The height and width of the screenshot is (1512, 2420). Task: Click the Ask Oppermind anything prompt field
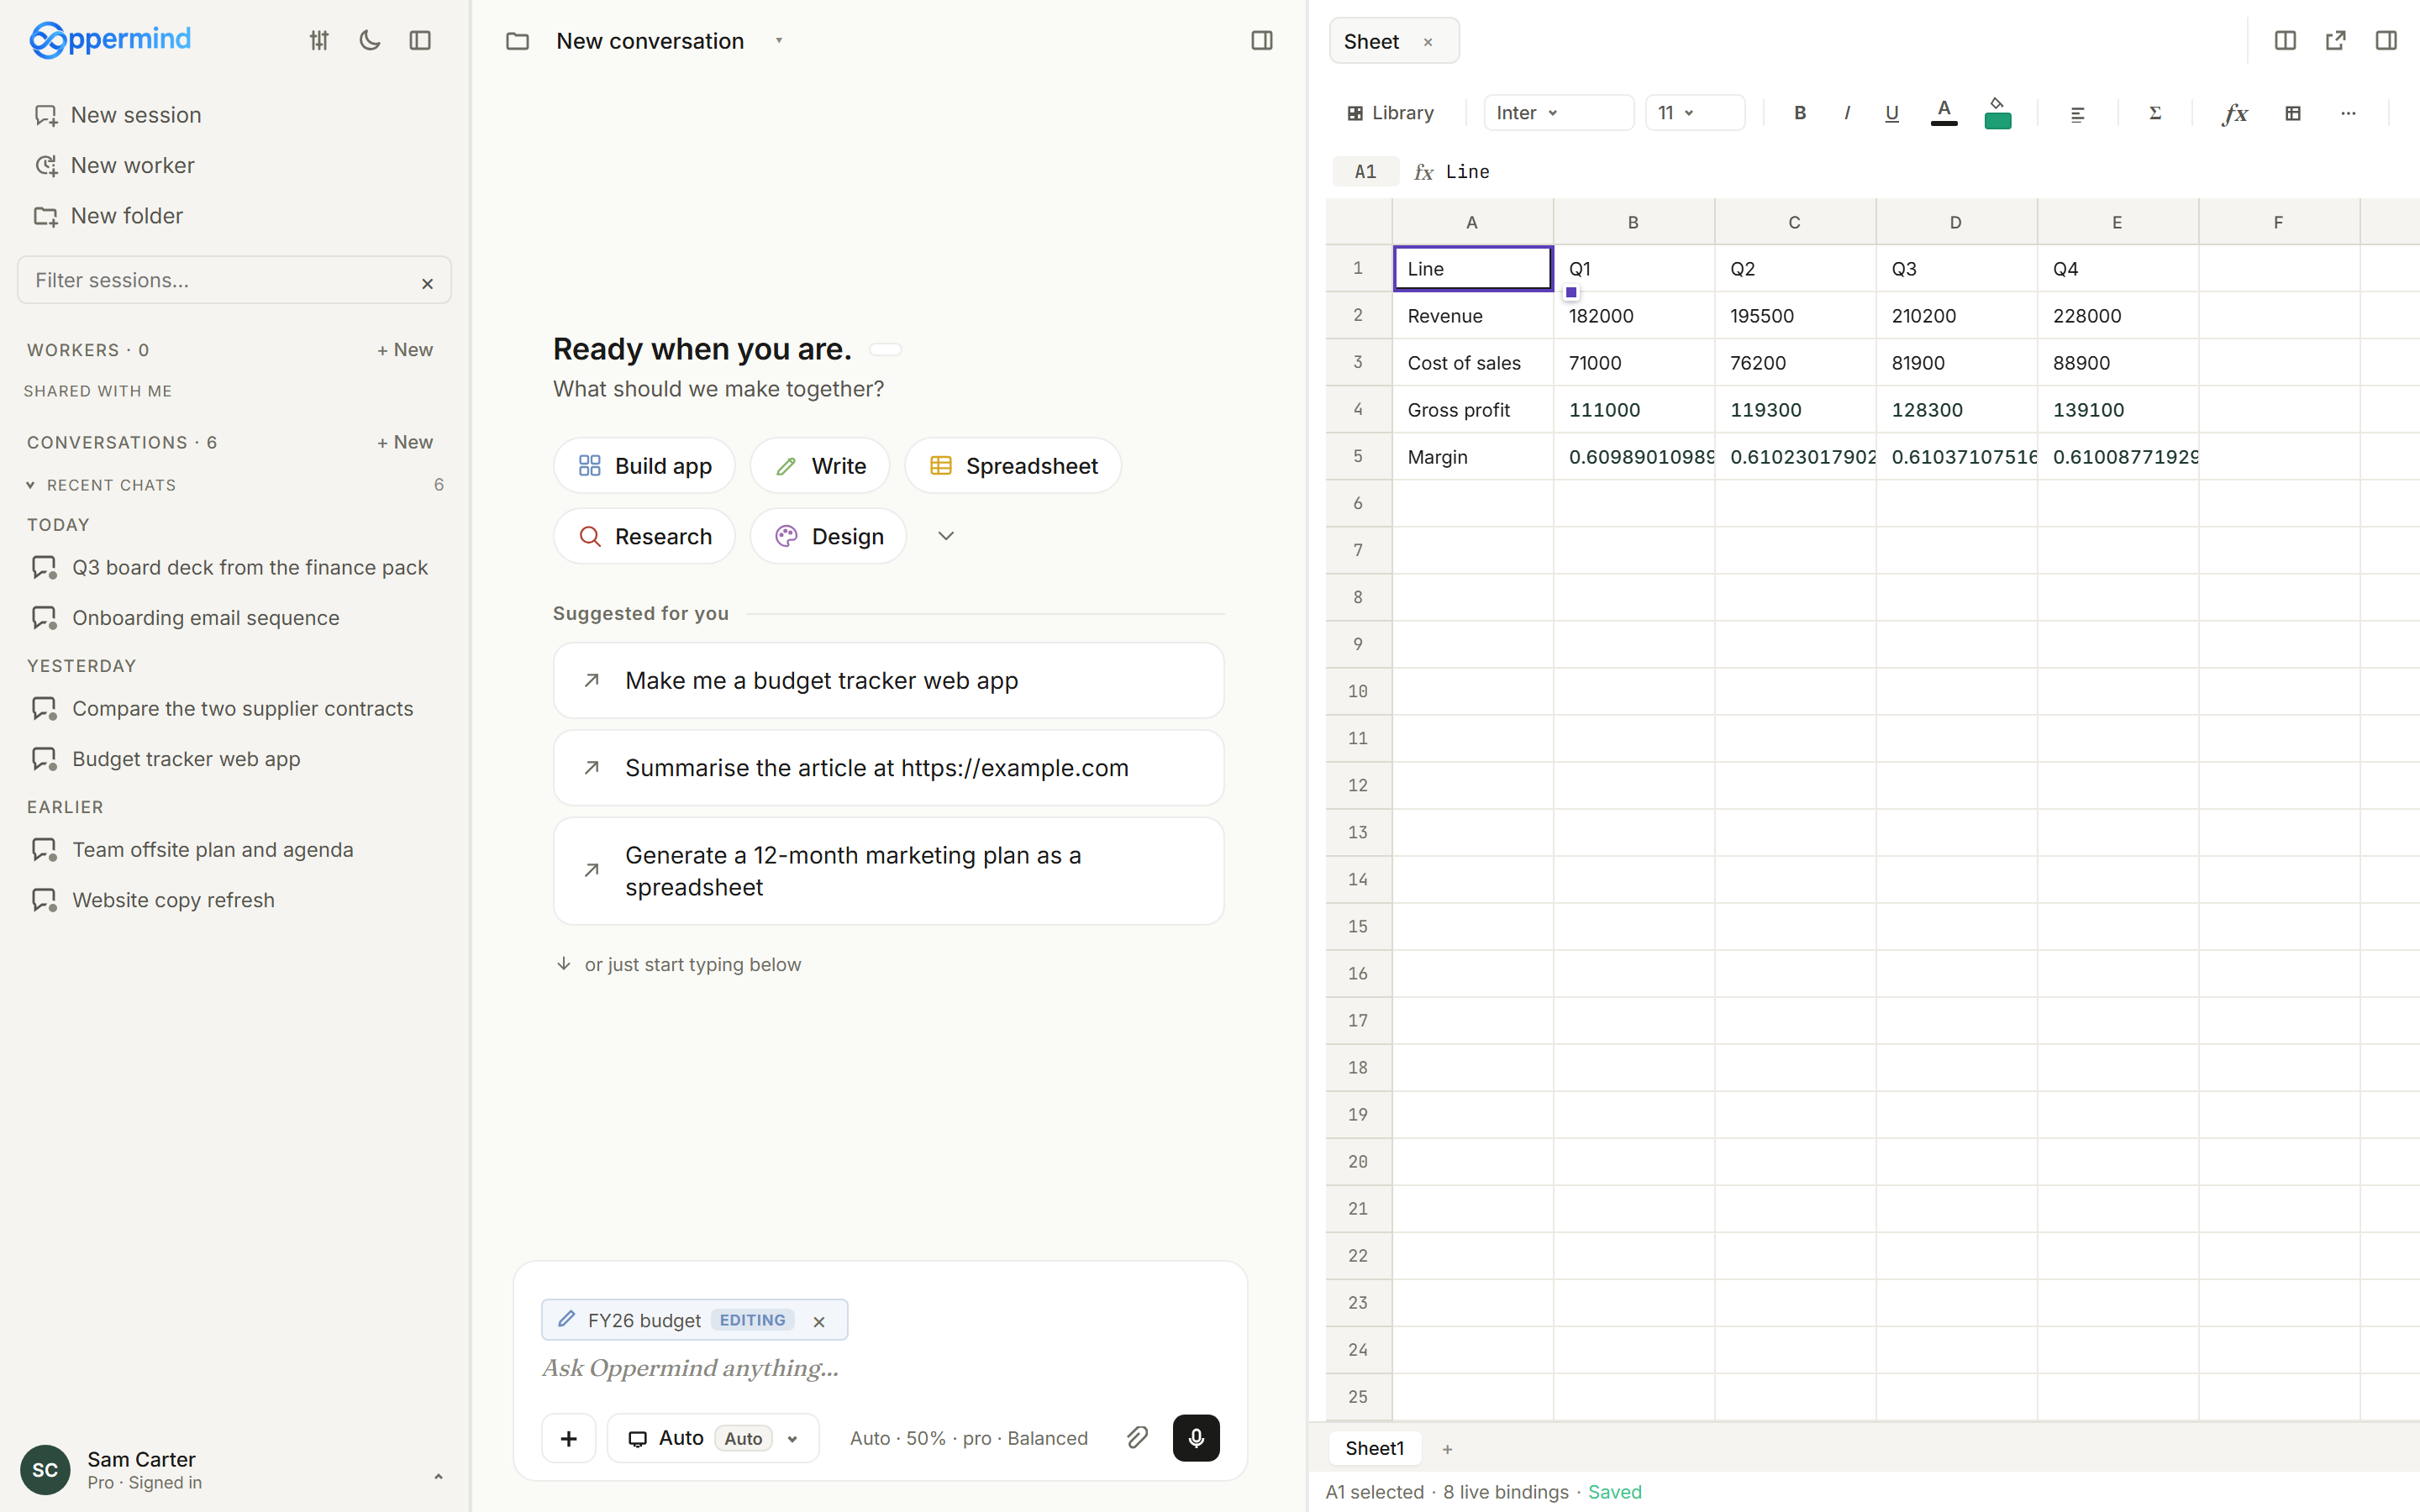click(880, 1367)
